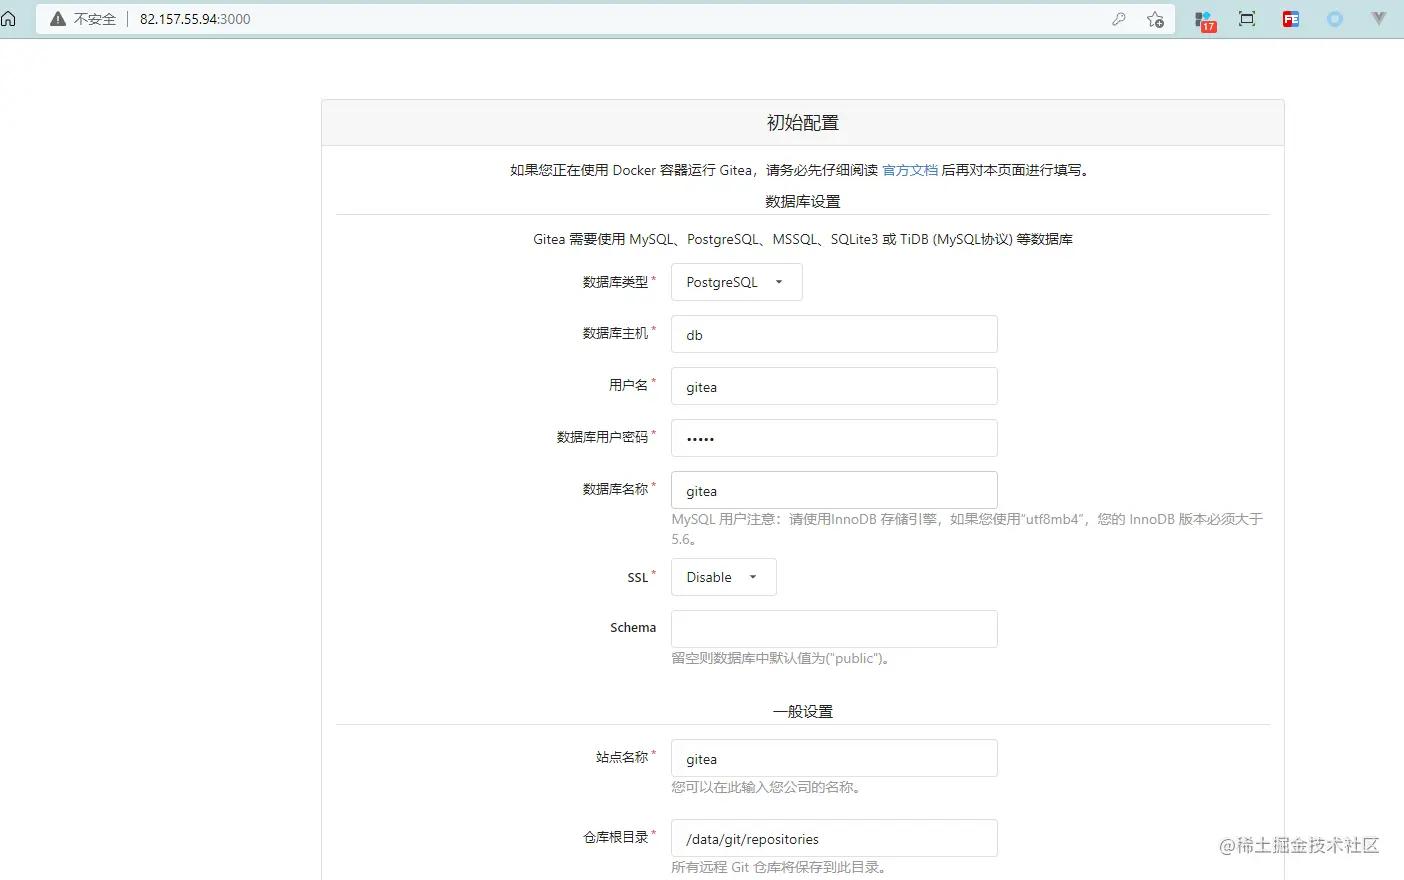
Task: Click the SSL label text
Action: [638, 578]
